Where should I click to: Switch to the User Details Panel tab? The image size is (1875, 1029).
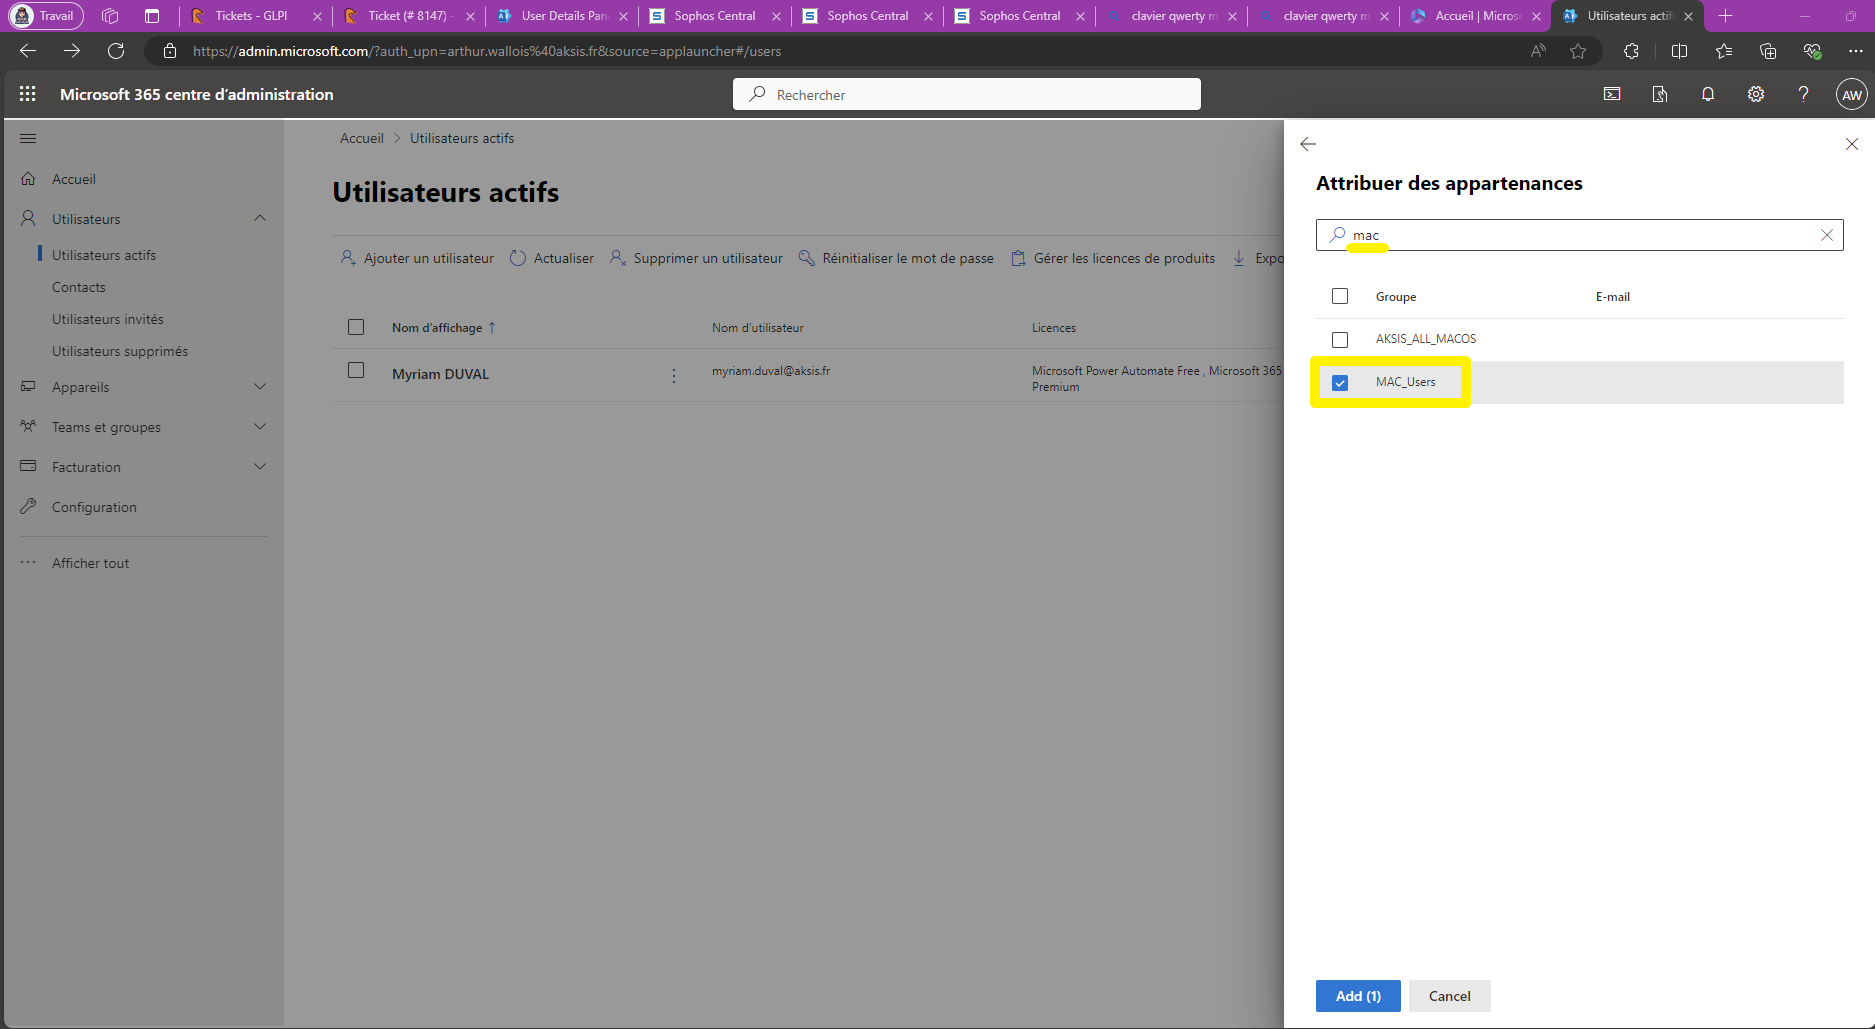[x=563, y=16]
